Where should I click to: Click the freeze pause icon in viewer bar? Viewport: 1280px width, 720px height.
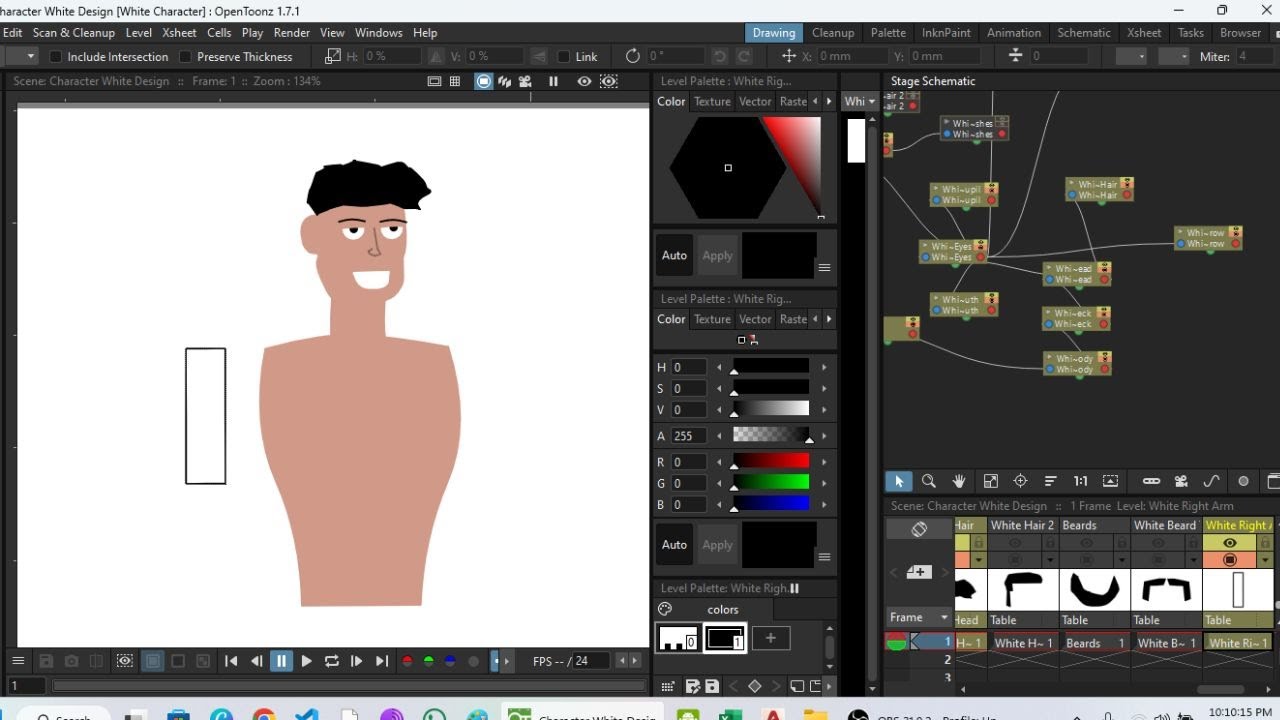553,81
